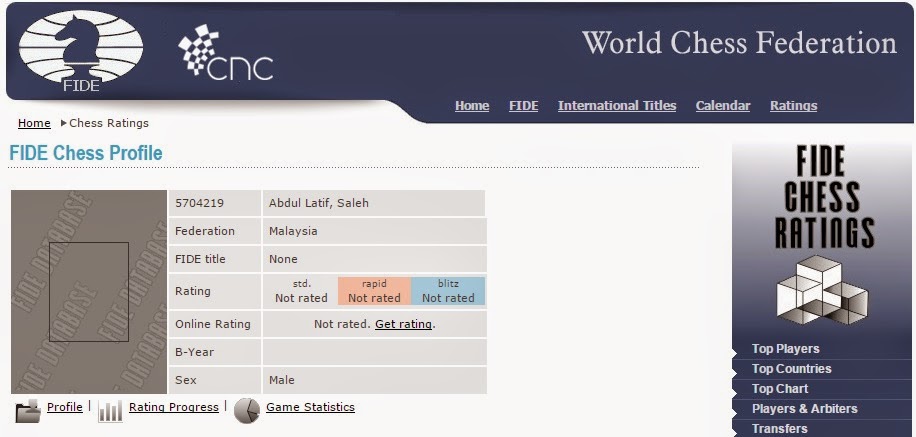
Task: Open the Calendar menu item
Action: tap(723, 106)
